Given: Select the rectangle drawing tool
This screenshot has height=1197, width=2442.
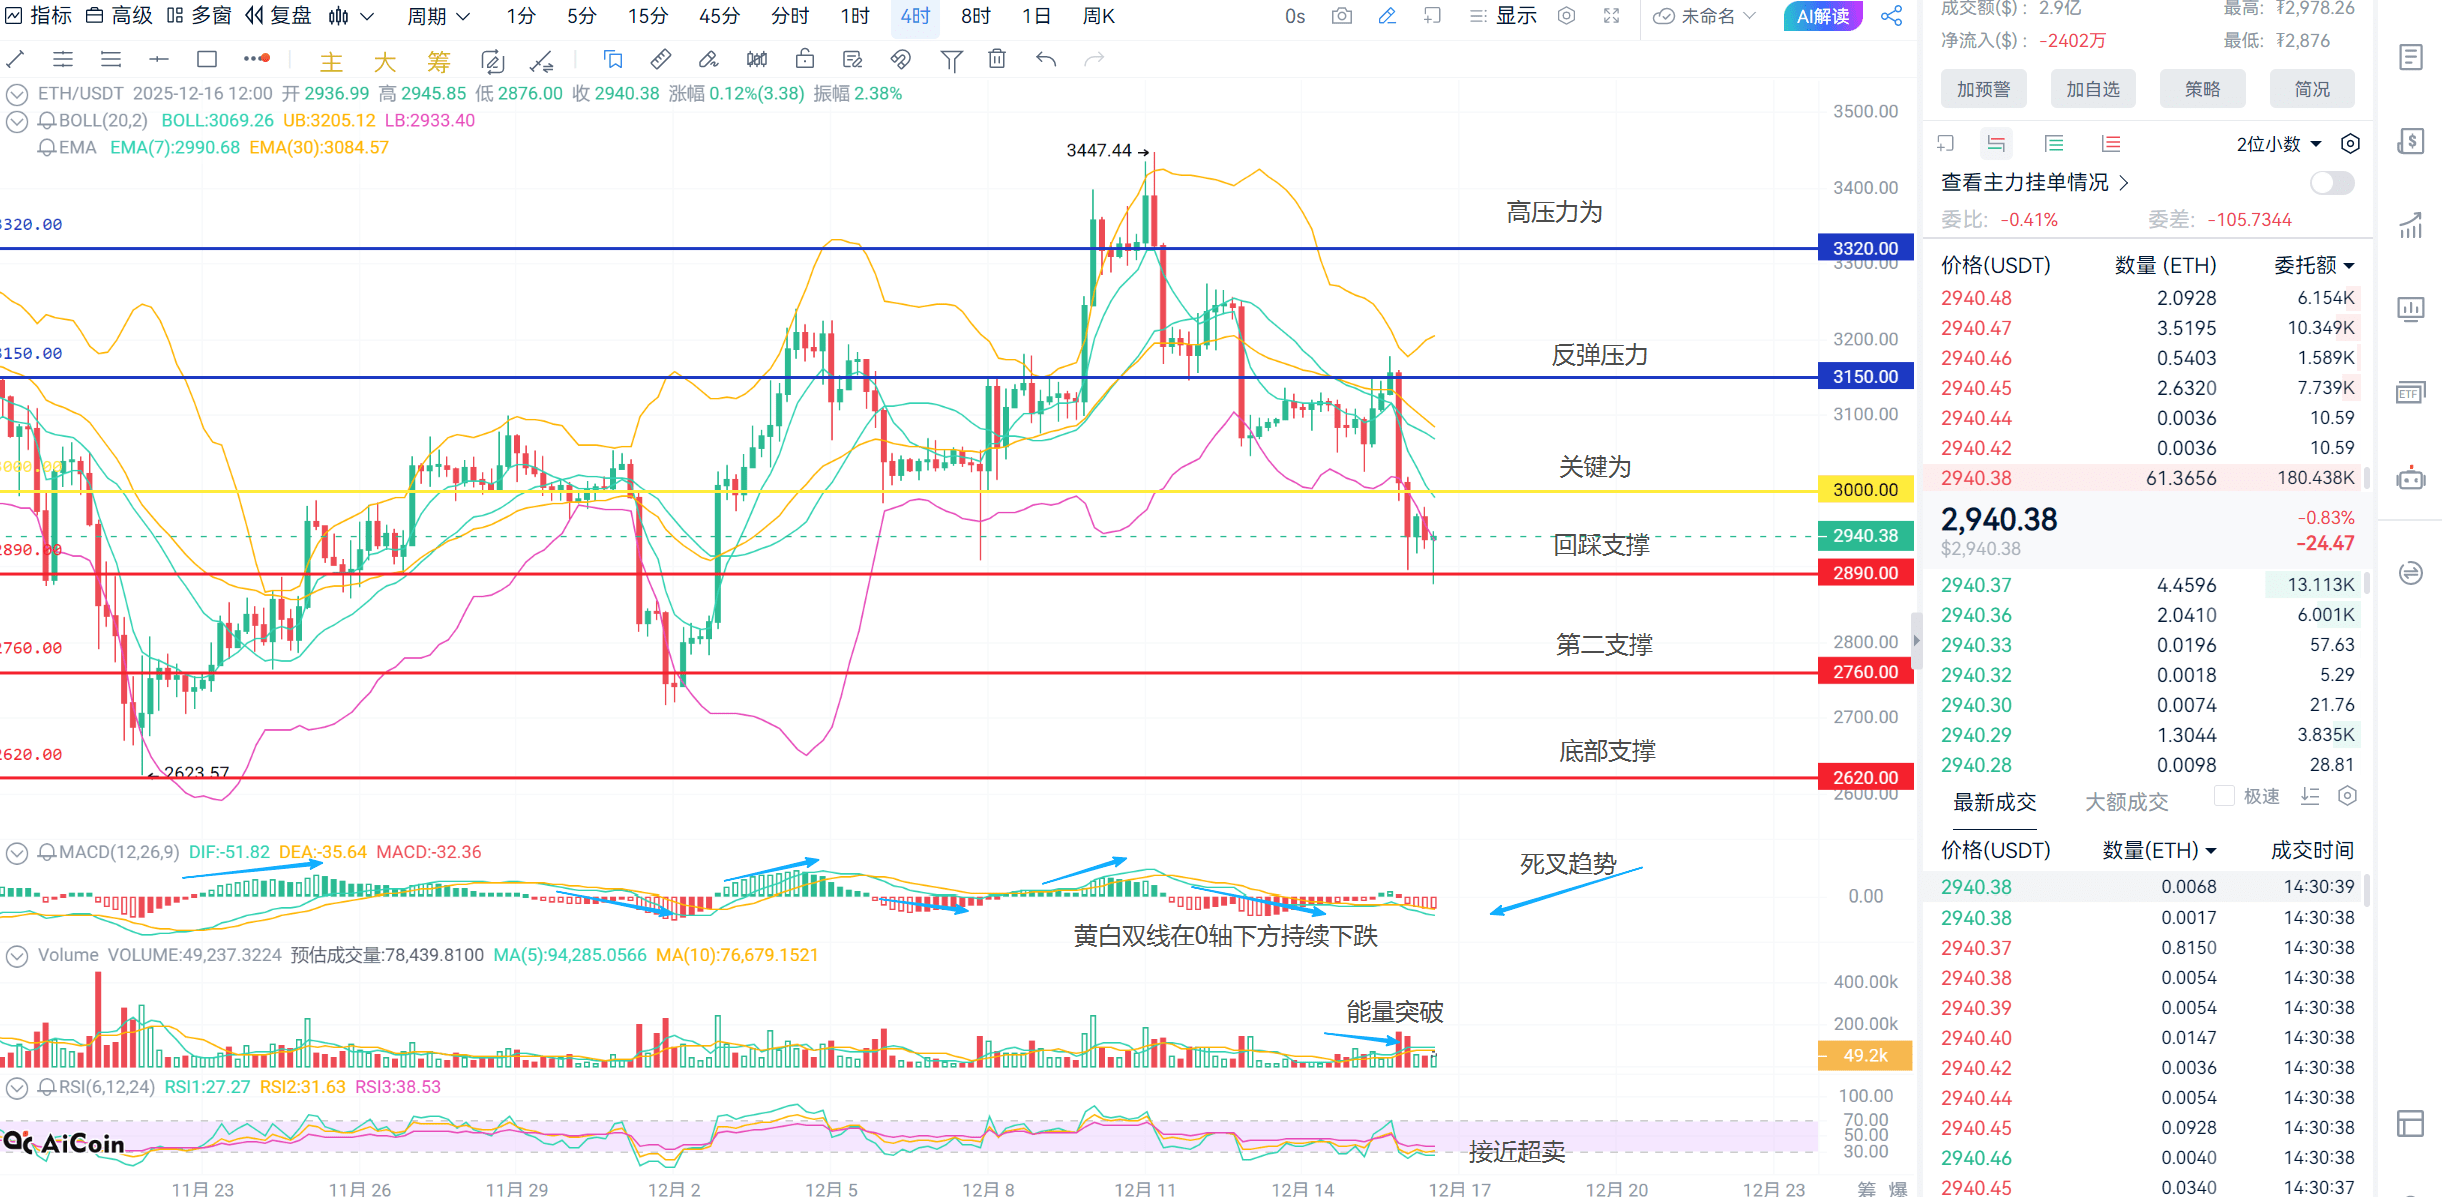Looking at the screenshot, I should pos(207,60).
